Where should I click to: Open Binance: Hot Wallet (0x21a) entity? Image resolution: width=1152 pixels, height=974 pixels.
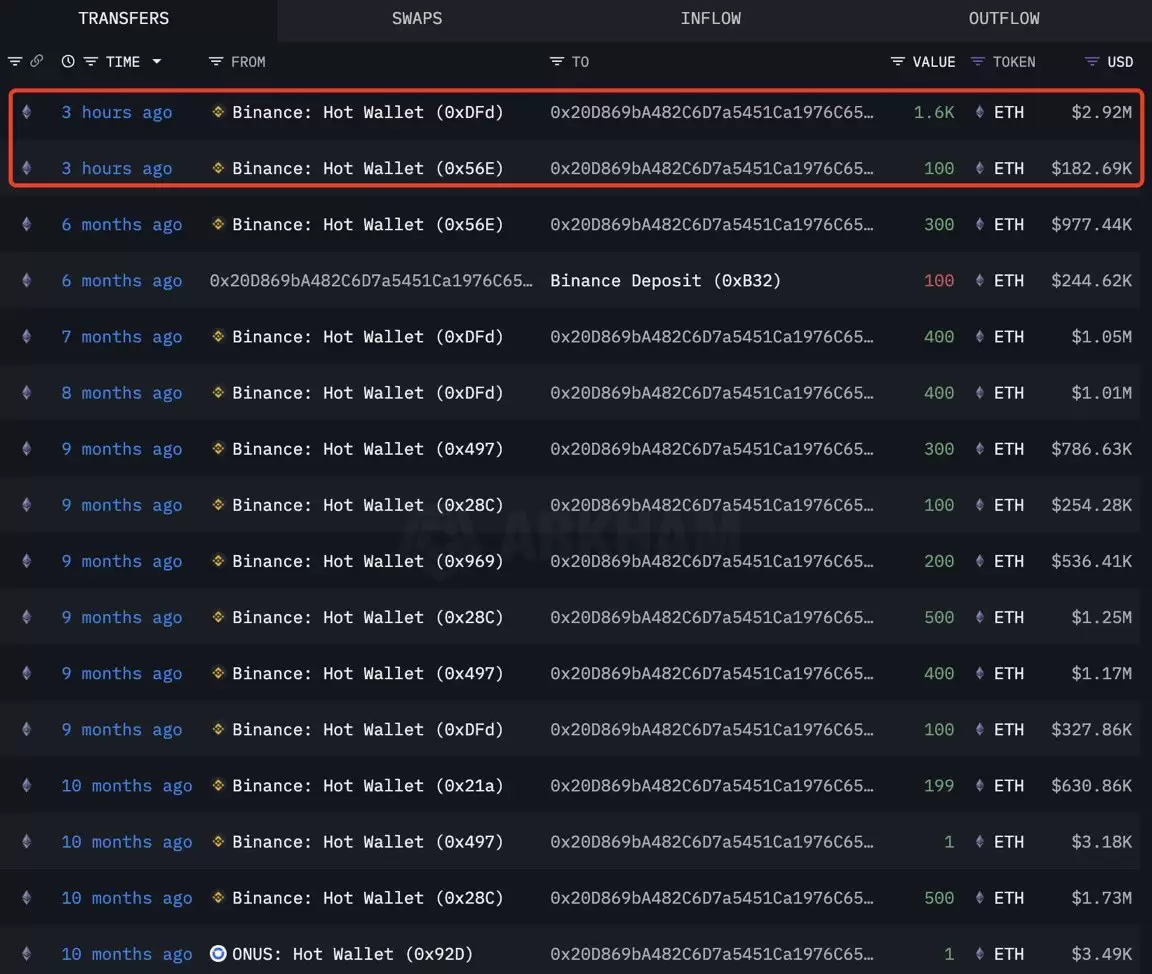[367, 785]
